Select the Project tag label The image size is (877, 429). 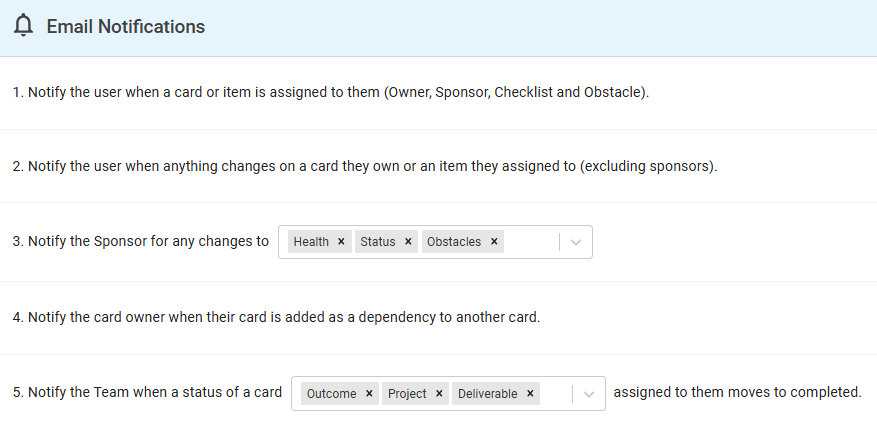407,394
